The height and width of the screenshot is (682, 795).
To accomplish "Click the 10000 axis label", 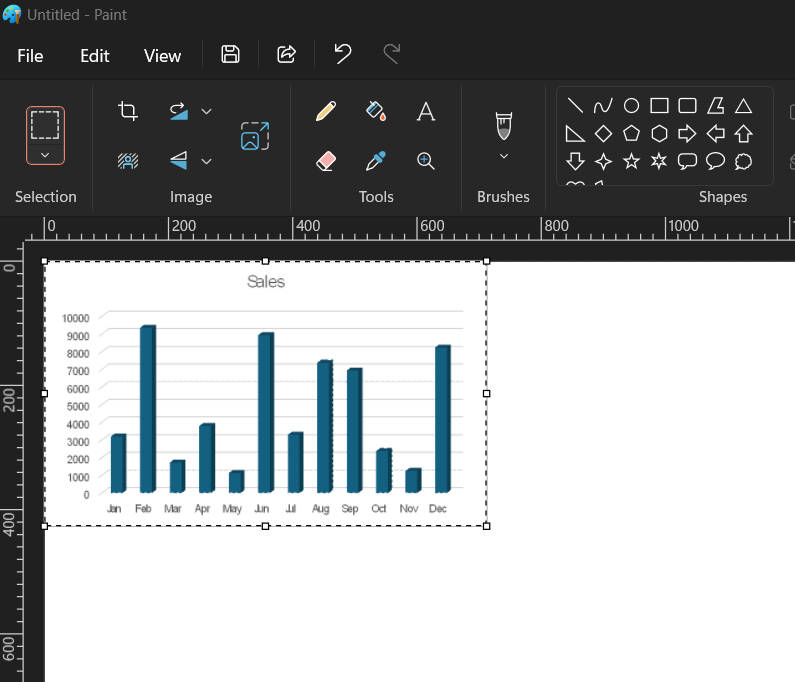I will click(x=76, y=318).
